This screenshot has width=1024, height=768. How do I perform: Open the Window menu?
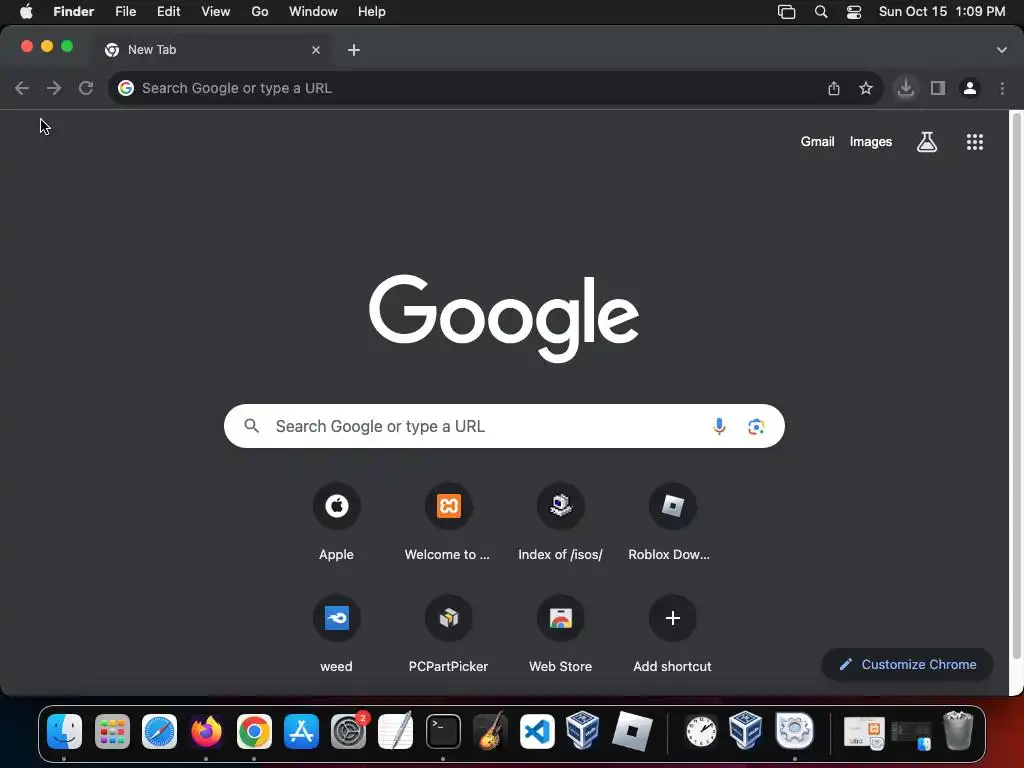313,12
